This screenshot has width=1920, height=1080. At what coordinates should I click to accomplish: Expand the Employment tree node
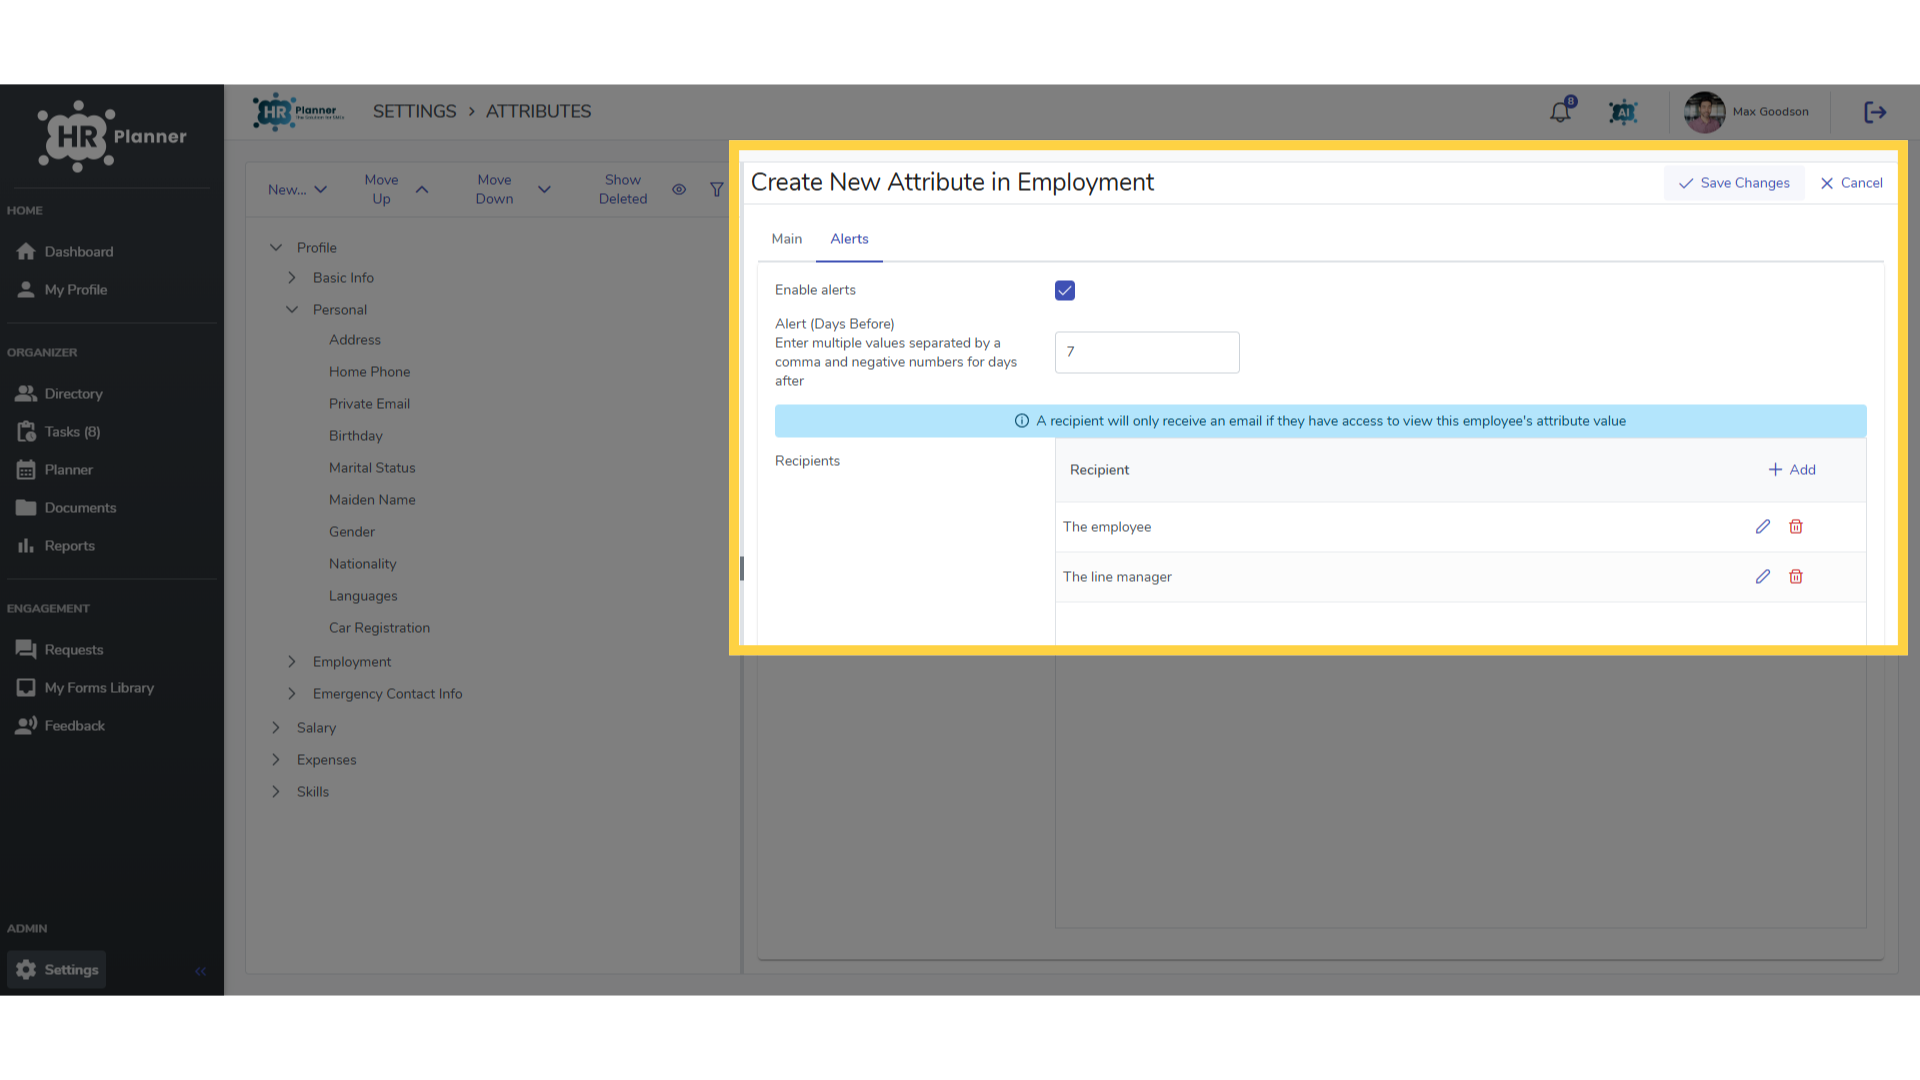[x=292, y=662]
